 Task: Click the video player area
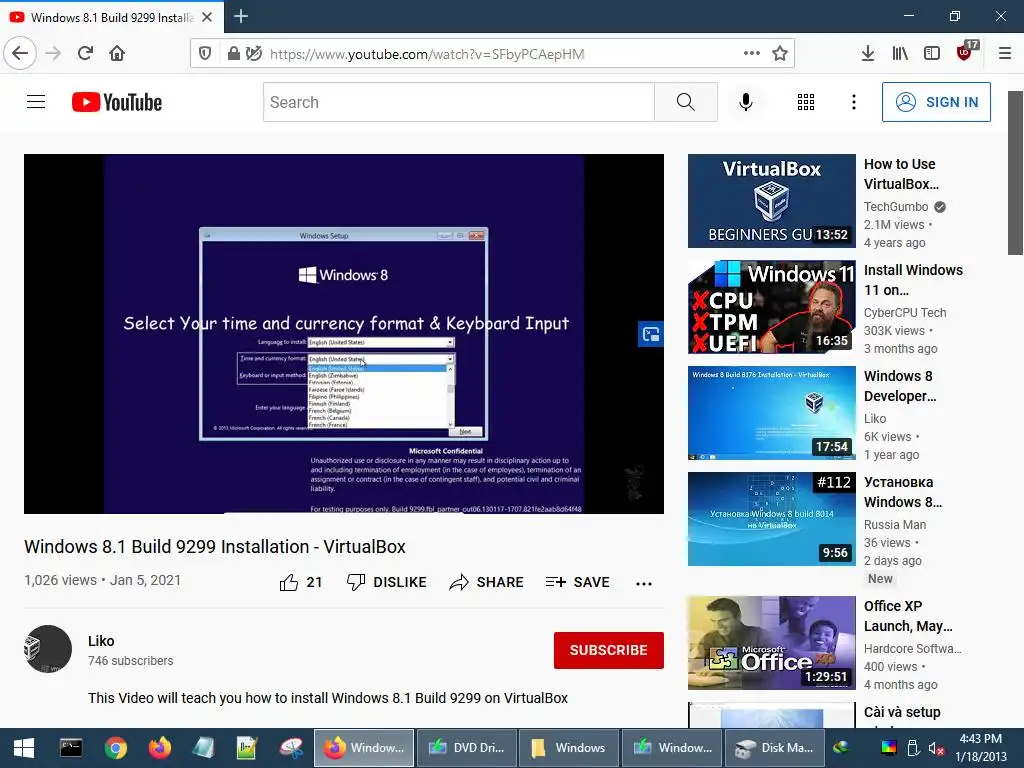pos(344,334)
